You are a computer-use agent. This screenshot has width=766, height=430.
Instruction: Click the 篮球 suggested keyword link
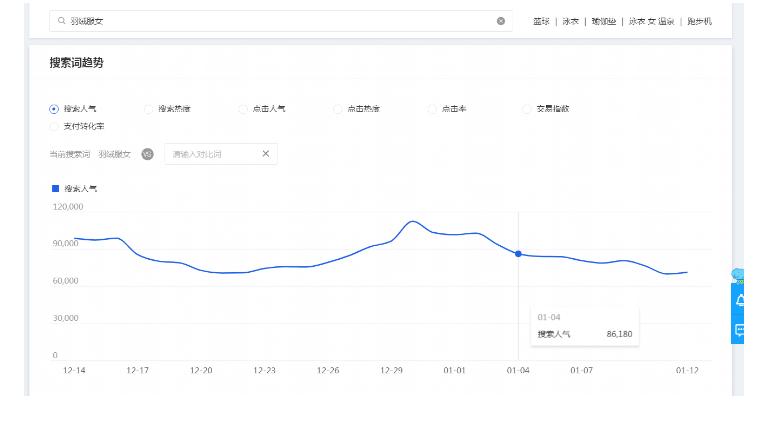coord(541,21)
